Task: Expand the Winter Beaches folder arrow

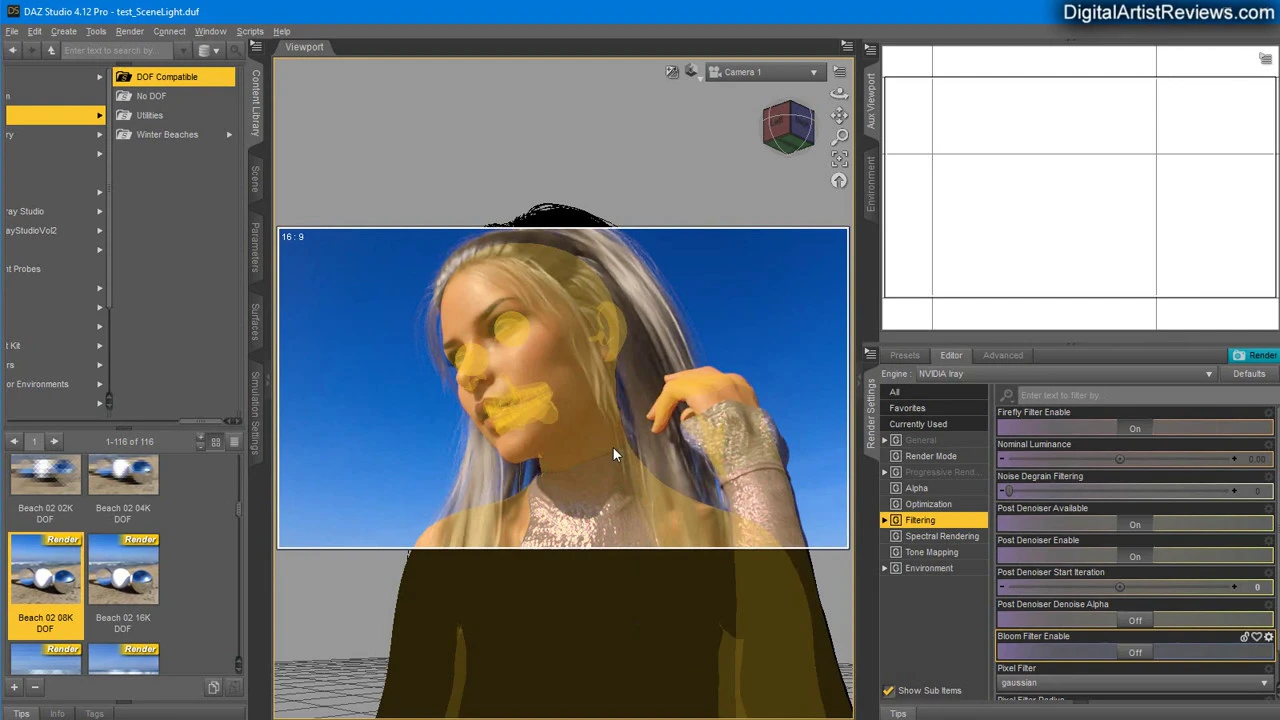Action: coord(229,134)
